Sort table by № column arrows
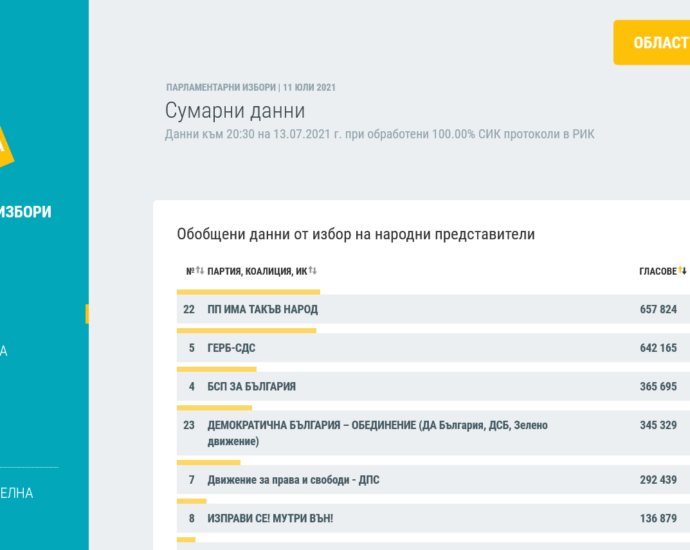 (200, 270)
